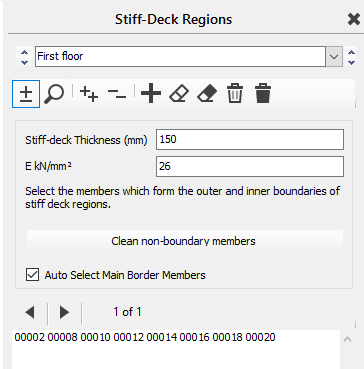Viewport: 364px width, 369px height.
Task: Close the Stiff-Deck Regions panel
Action: coord(354,20)
